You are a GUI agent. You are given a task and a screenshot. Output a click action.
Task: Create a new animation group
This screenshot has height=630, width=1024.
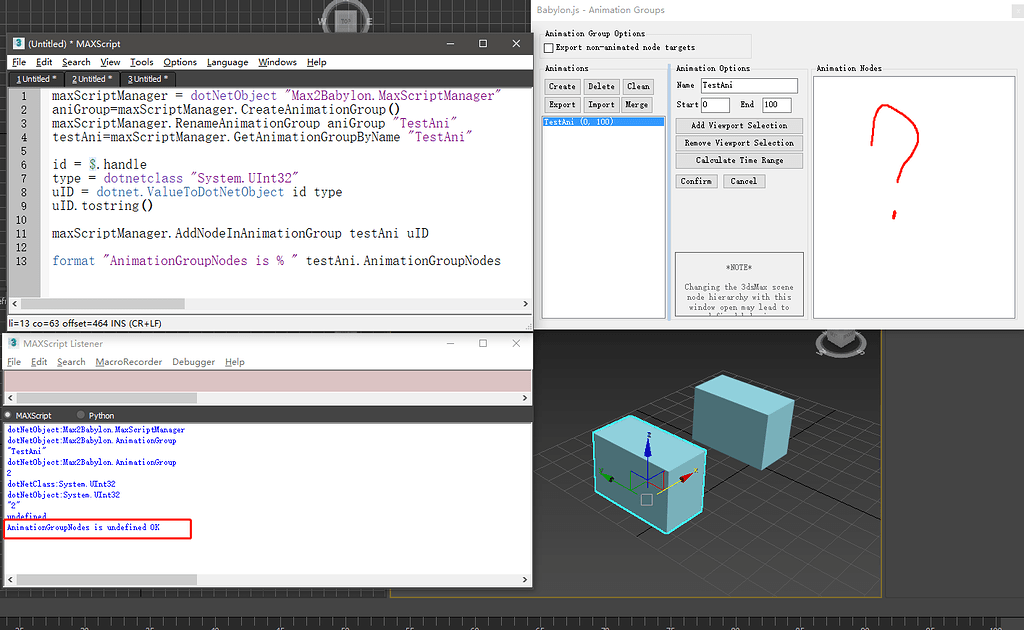click(562, 86)
